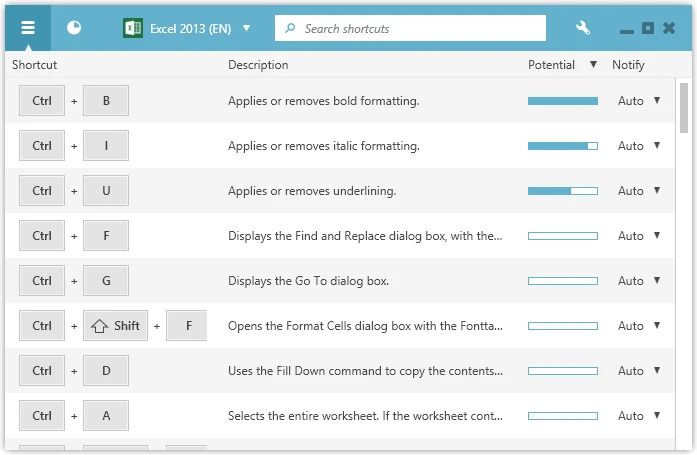Click the Shortcut column header
Screen dimensions: 697x455
35,65
